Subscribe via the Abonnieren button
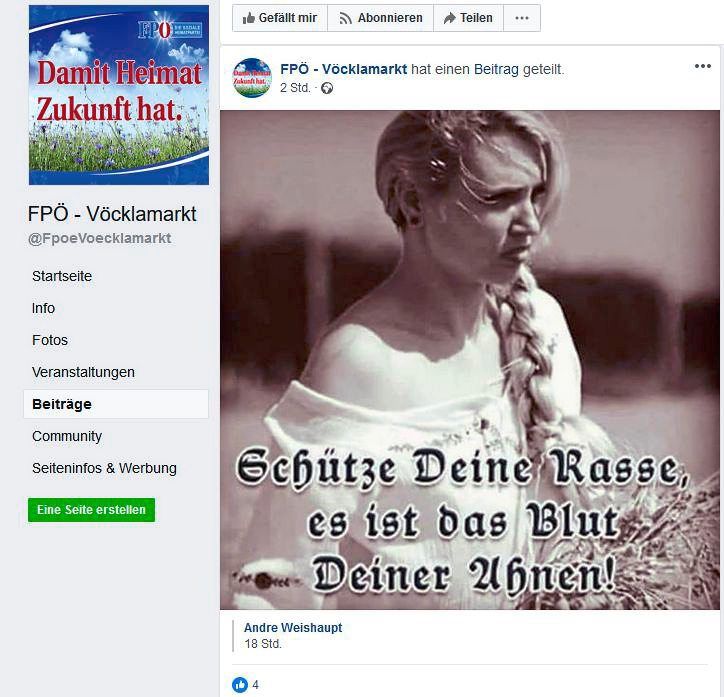The image size is (724, 697). [380, 18]
